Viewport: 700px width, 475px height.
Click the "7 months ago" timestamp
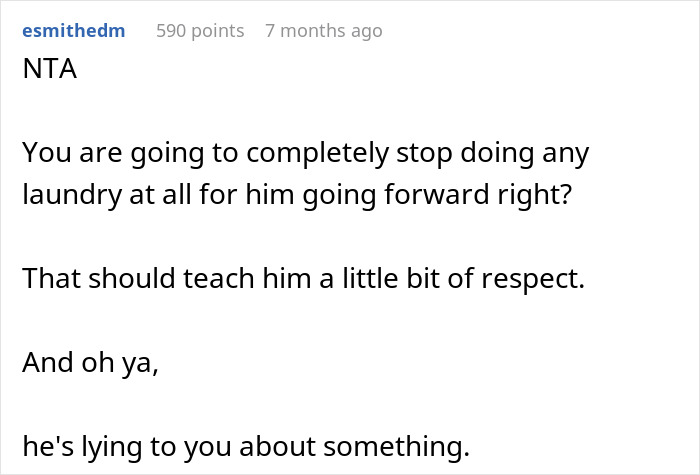tap(323, 31)
